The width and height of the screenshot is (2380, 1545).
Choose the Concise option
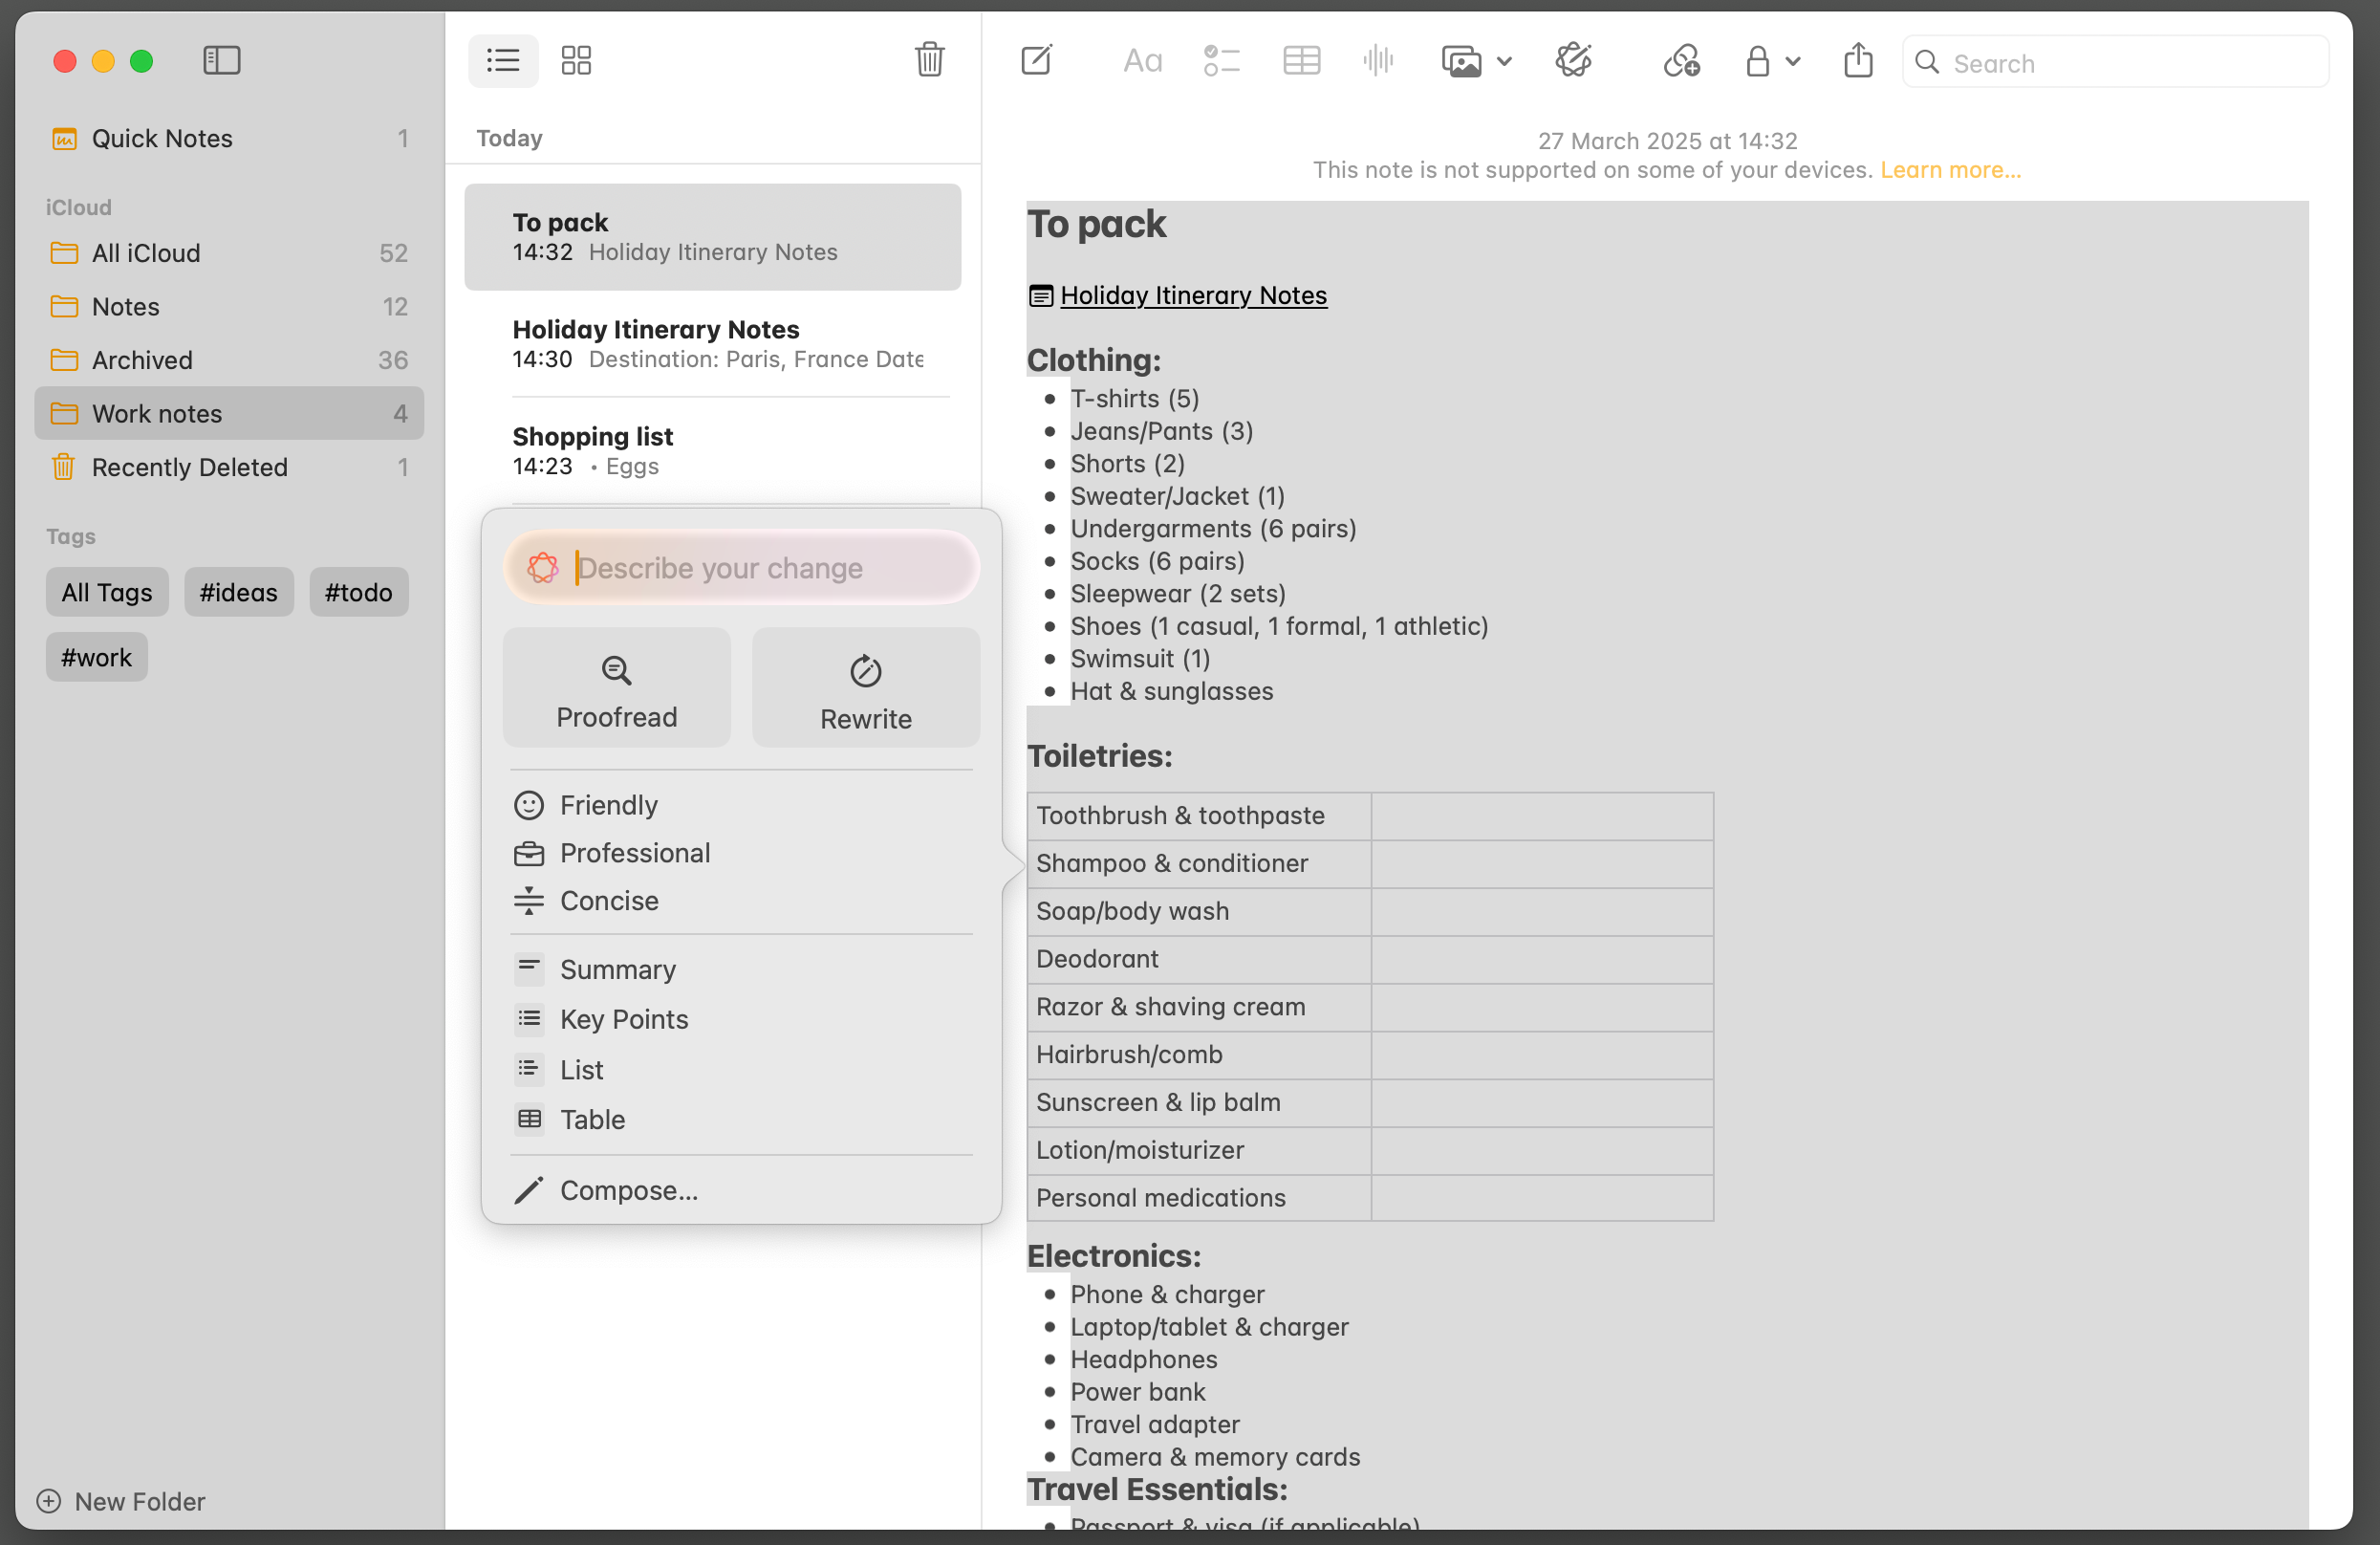click(x=741, y=901)
